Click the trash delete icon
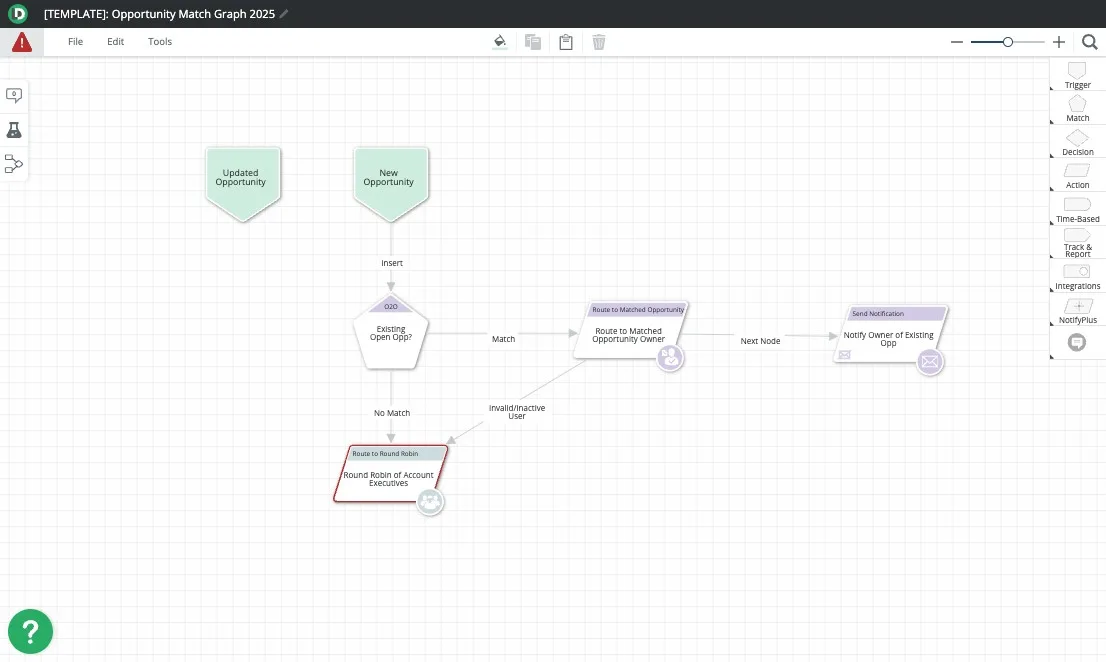 click(x=599, y=42)
